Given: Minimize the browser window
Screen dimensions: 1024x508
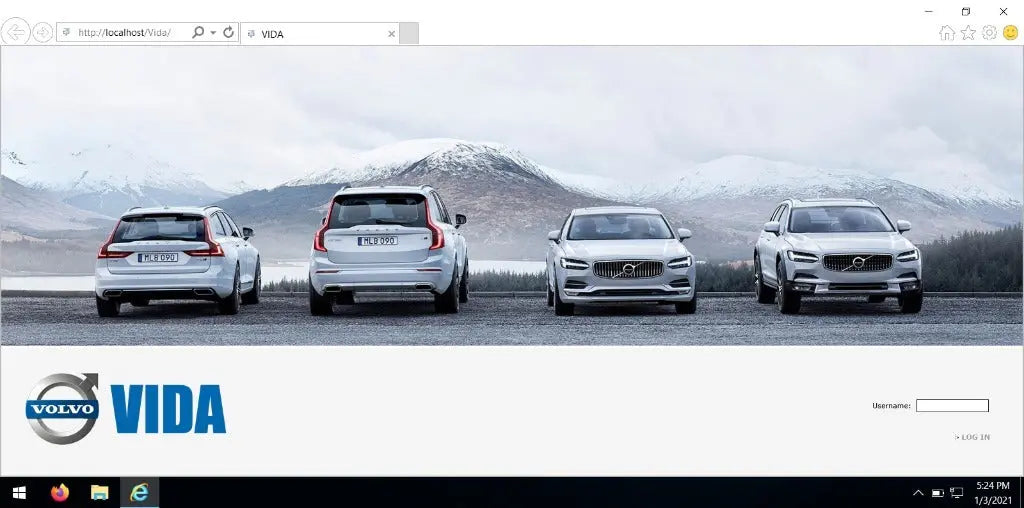Looking at the screenshot, I should [929, 11].
